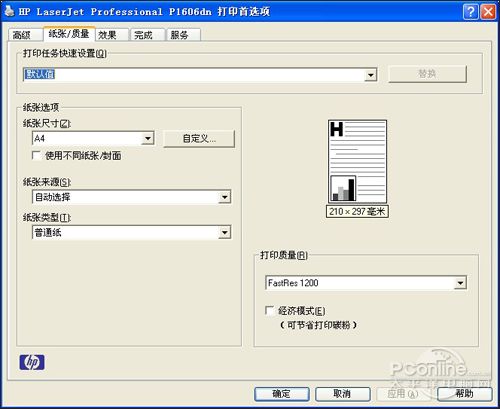Click the 可节省打印碳粉 note text
The width and height of the screenshot is (500, 409).
pos(318,325)
